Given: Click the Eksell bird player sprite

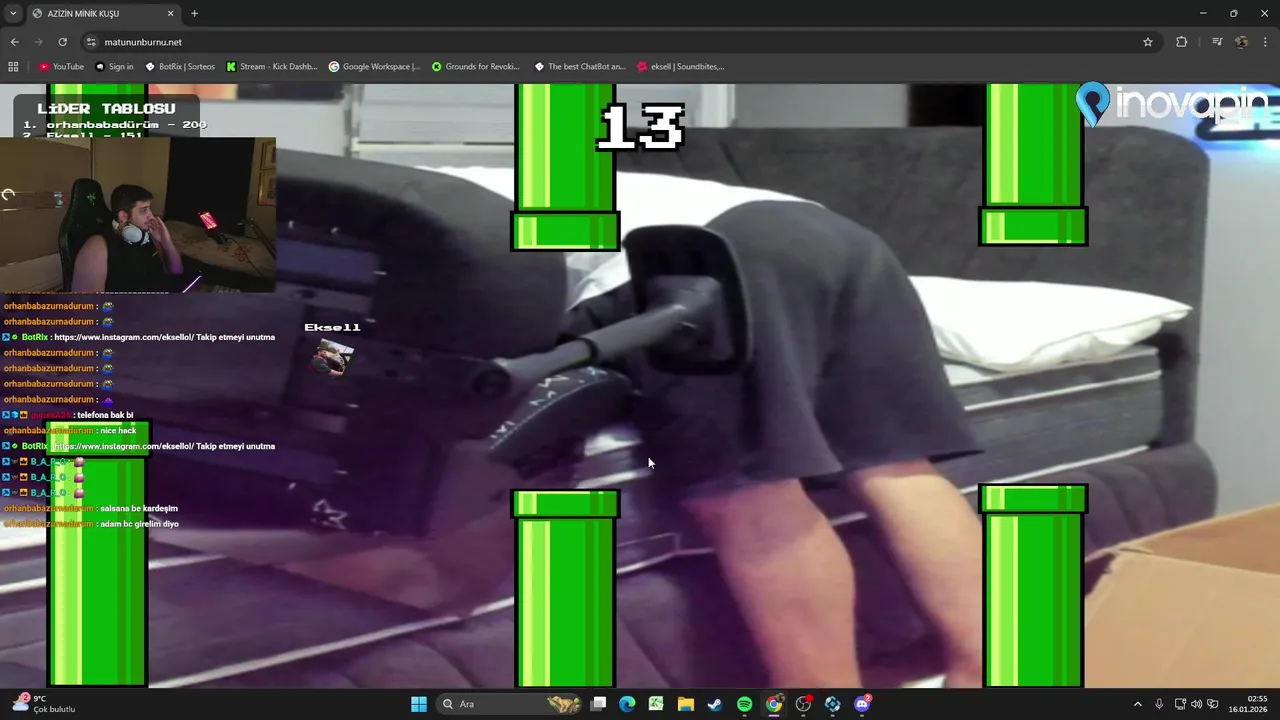Looking at the screenshot, I should [333, 357].
